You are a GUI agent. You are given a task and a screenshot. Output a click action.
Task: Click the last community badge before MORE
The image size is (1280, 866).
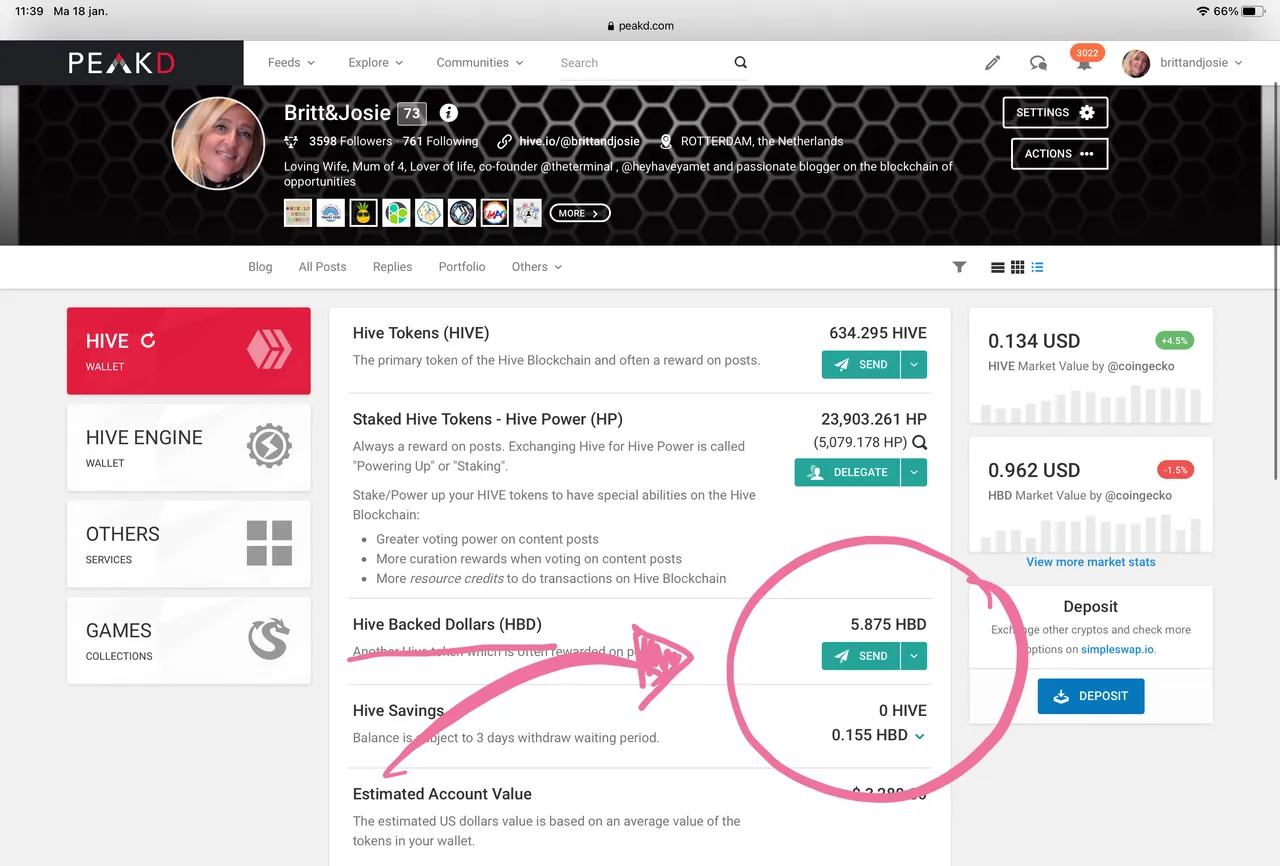527,213
